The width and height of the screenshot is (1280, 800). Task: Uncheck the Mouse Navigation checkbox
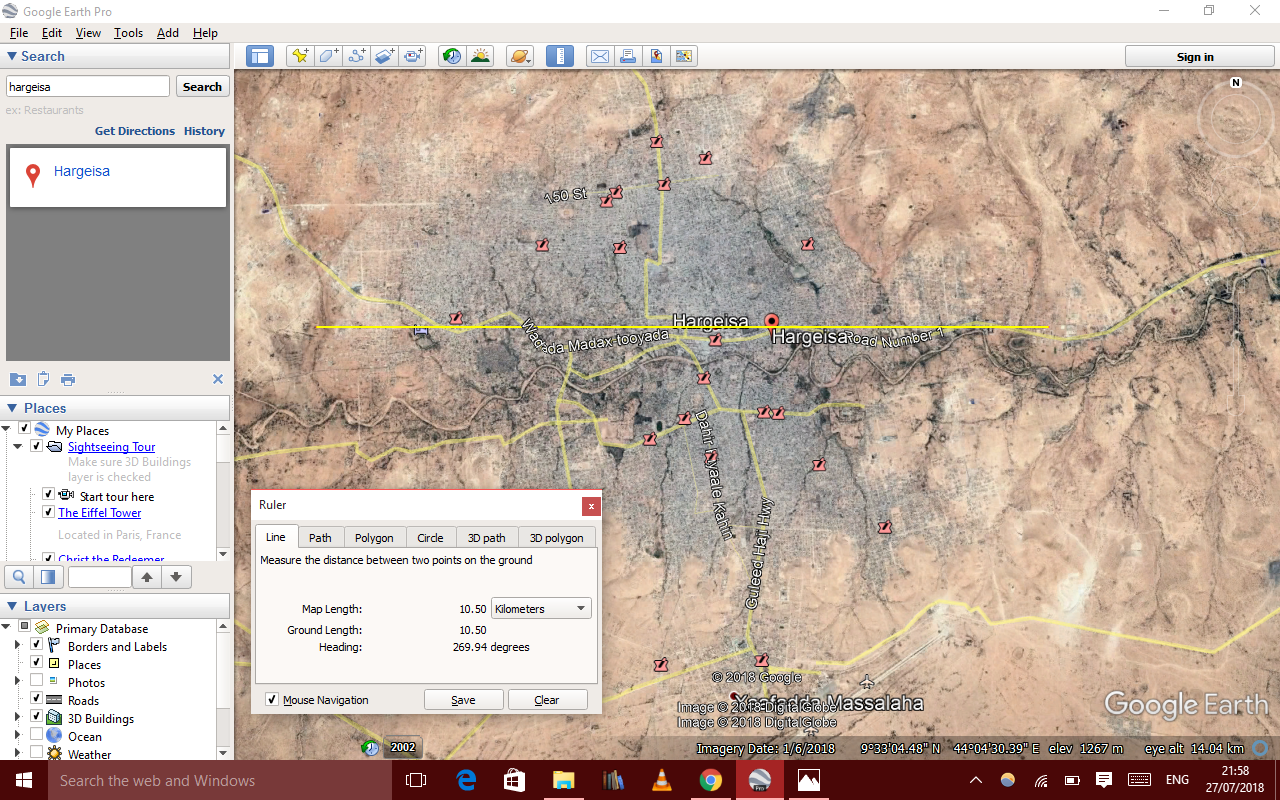point(272,700)
